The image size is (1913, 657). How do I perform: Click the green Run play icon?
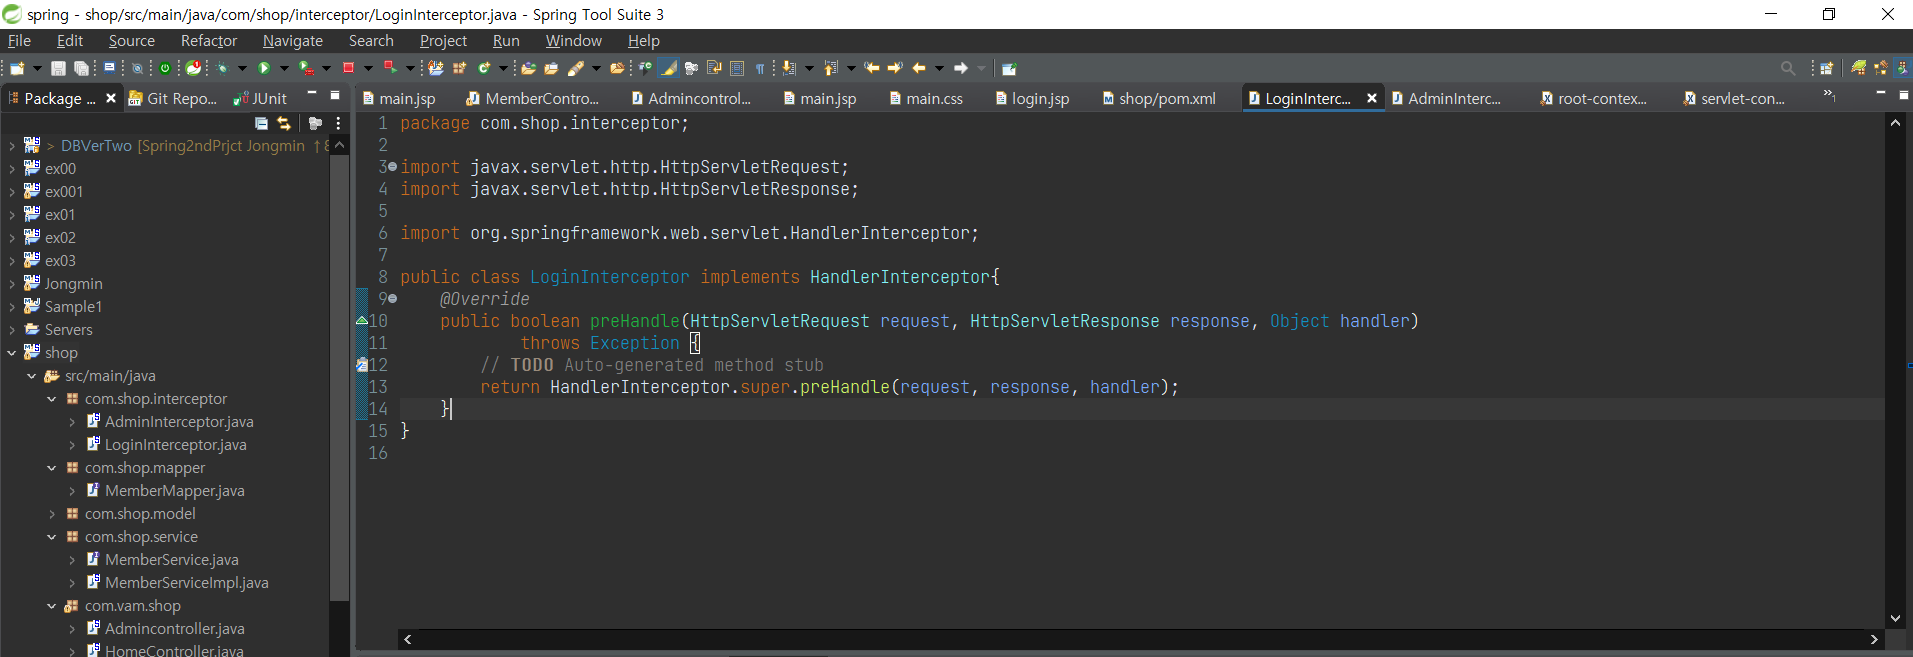(x=264, y=68)
